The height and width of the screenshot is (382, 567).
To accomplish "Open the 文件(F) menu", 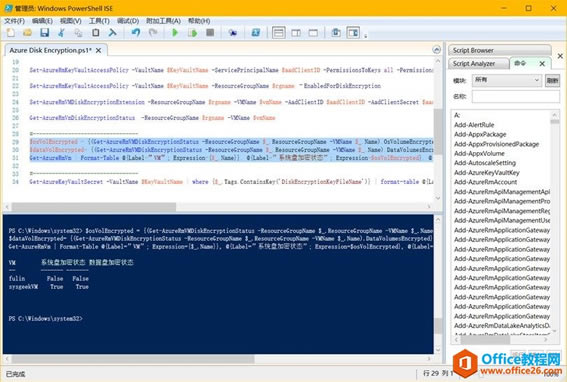I will (x=14, y=21).
